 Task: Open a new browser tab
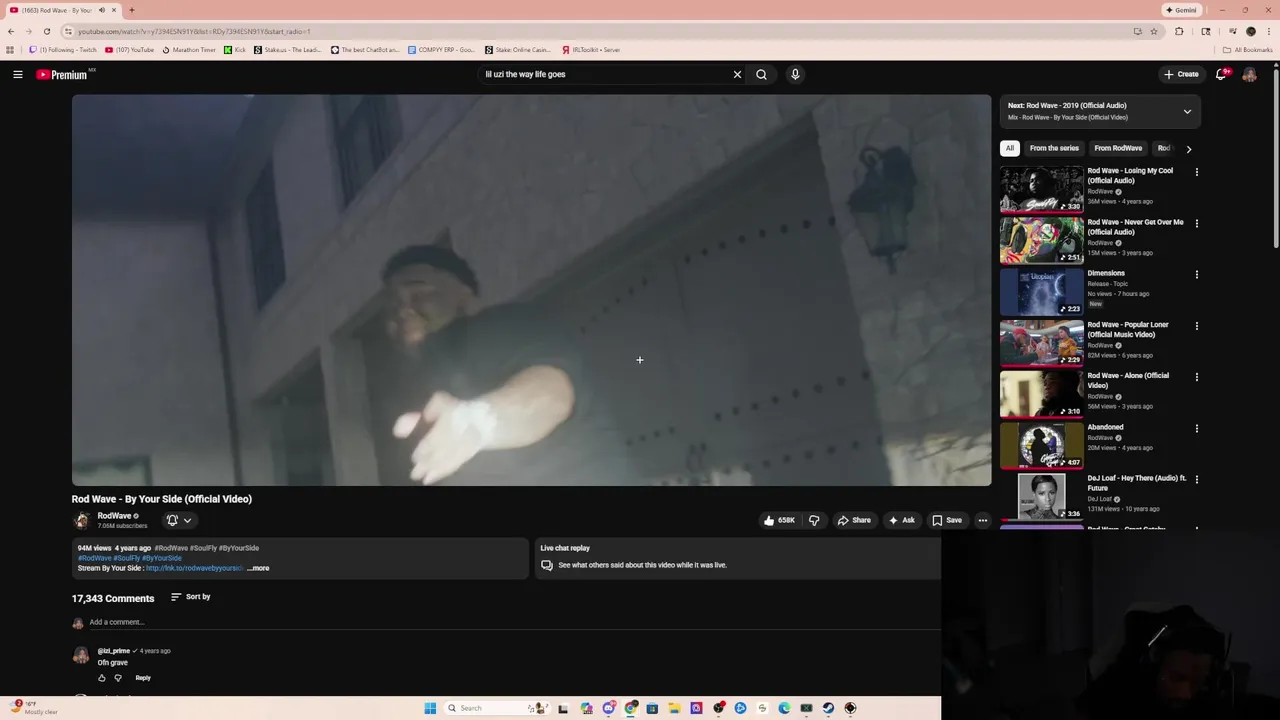131,10
